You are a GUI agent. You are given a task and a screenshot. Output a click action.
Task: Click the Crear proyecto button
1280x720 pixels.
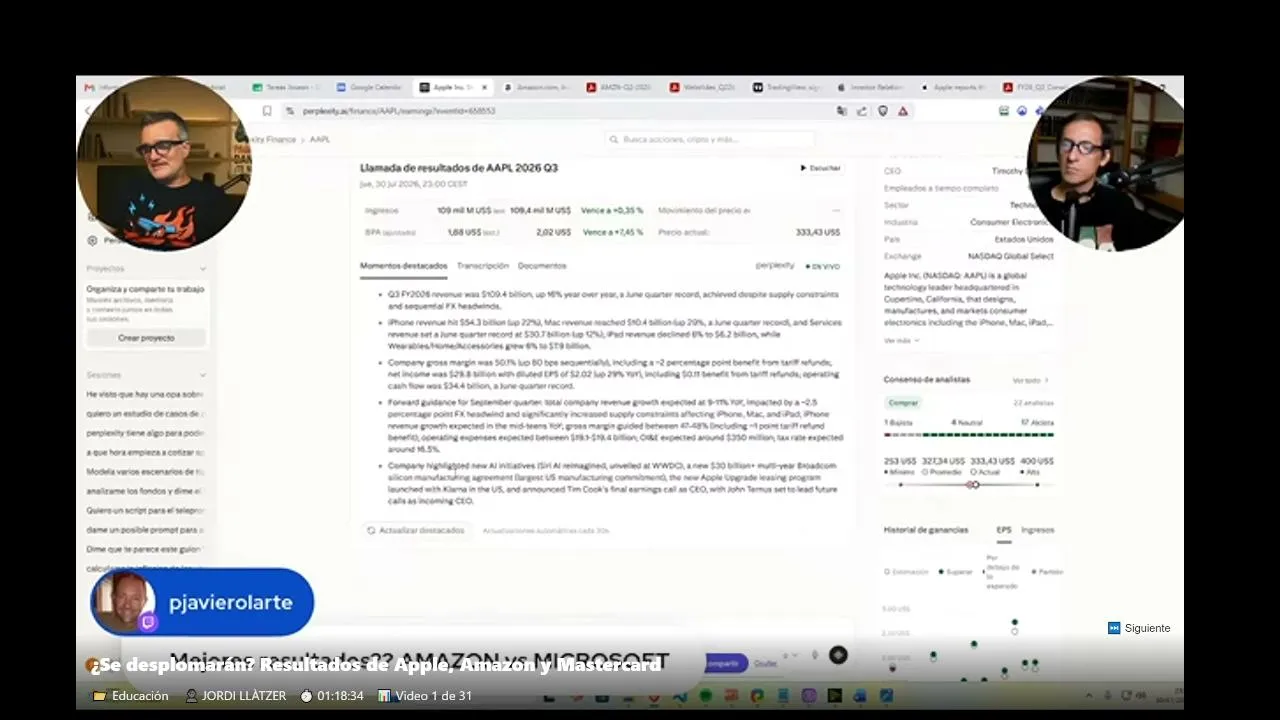(146, 338)
